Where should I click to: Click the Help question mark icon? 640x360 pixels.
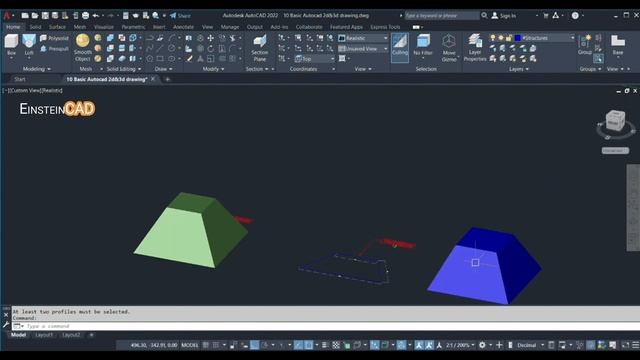[x=575, y=16]
